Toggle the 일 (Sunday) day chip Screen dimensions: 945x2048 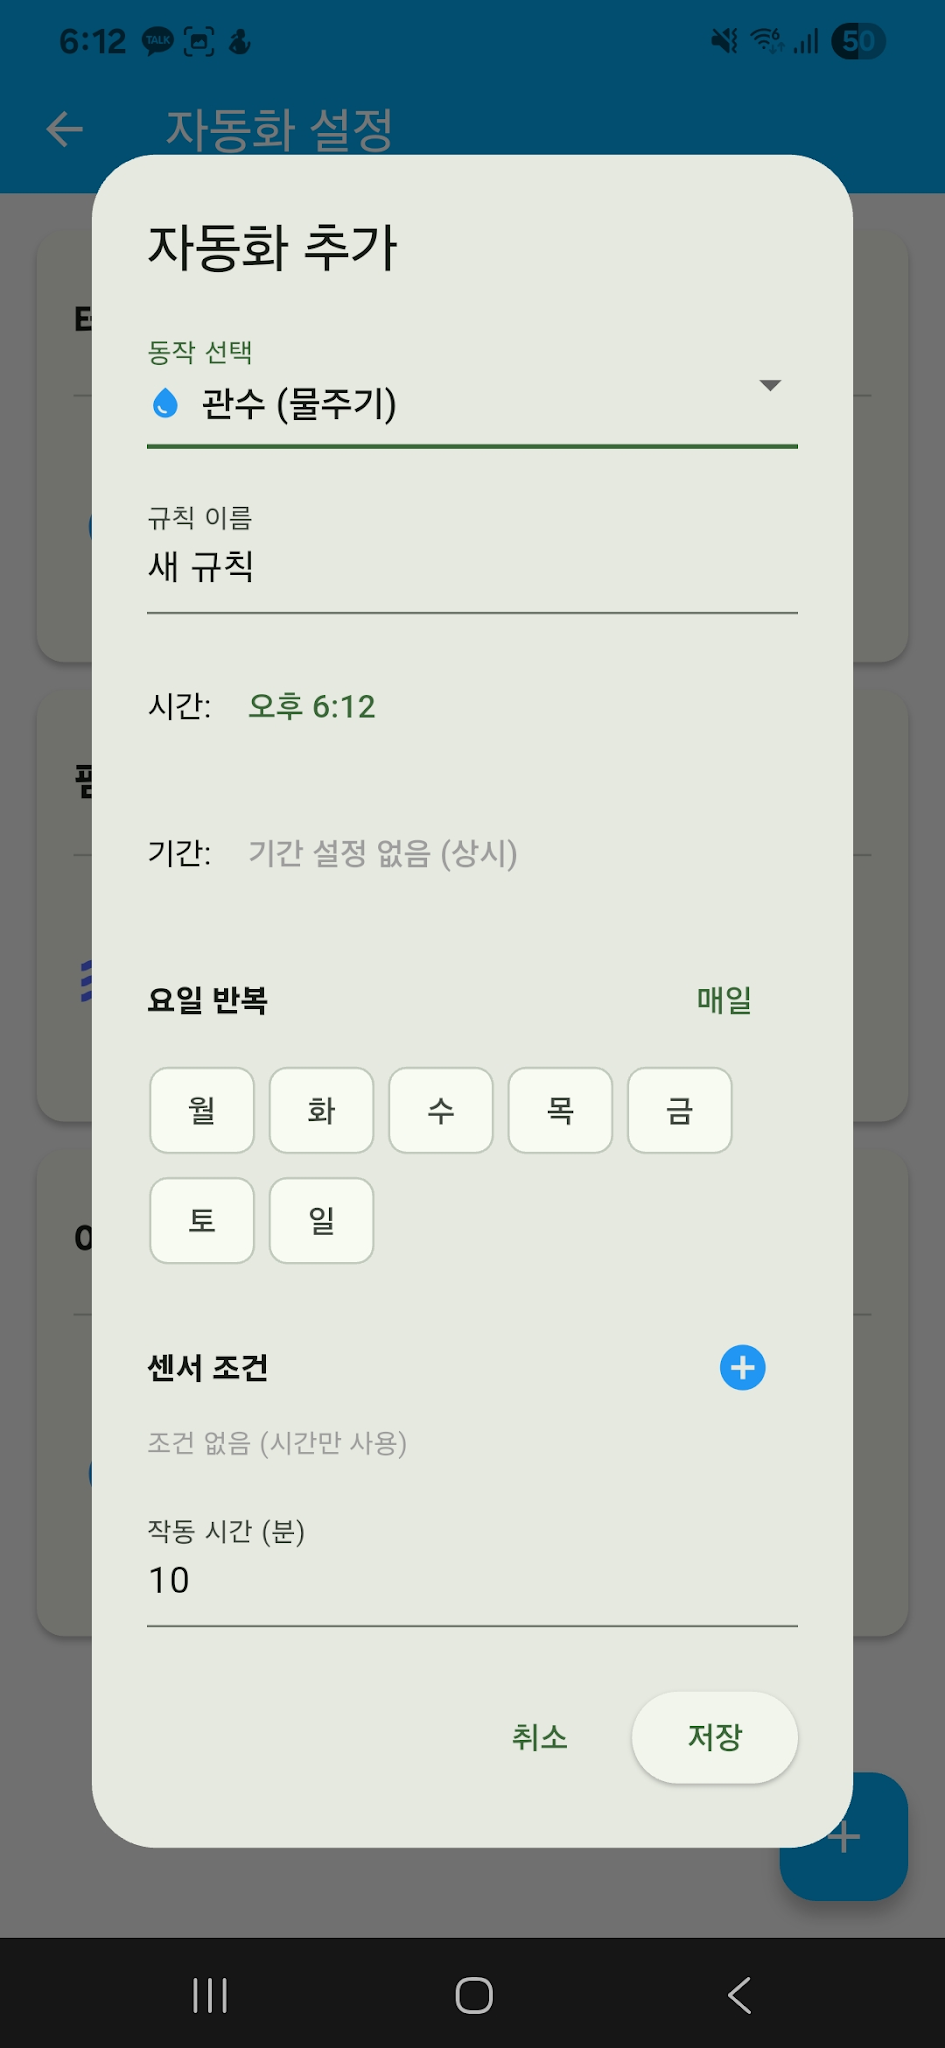click(321, 1220)
